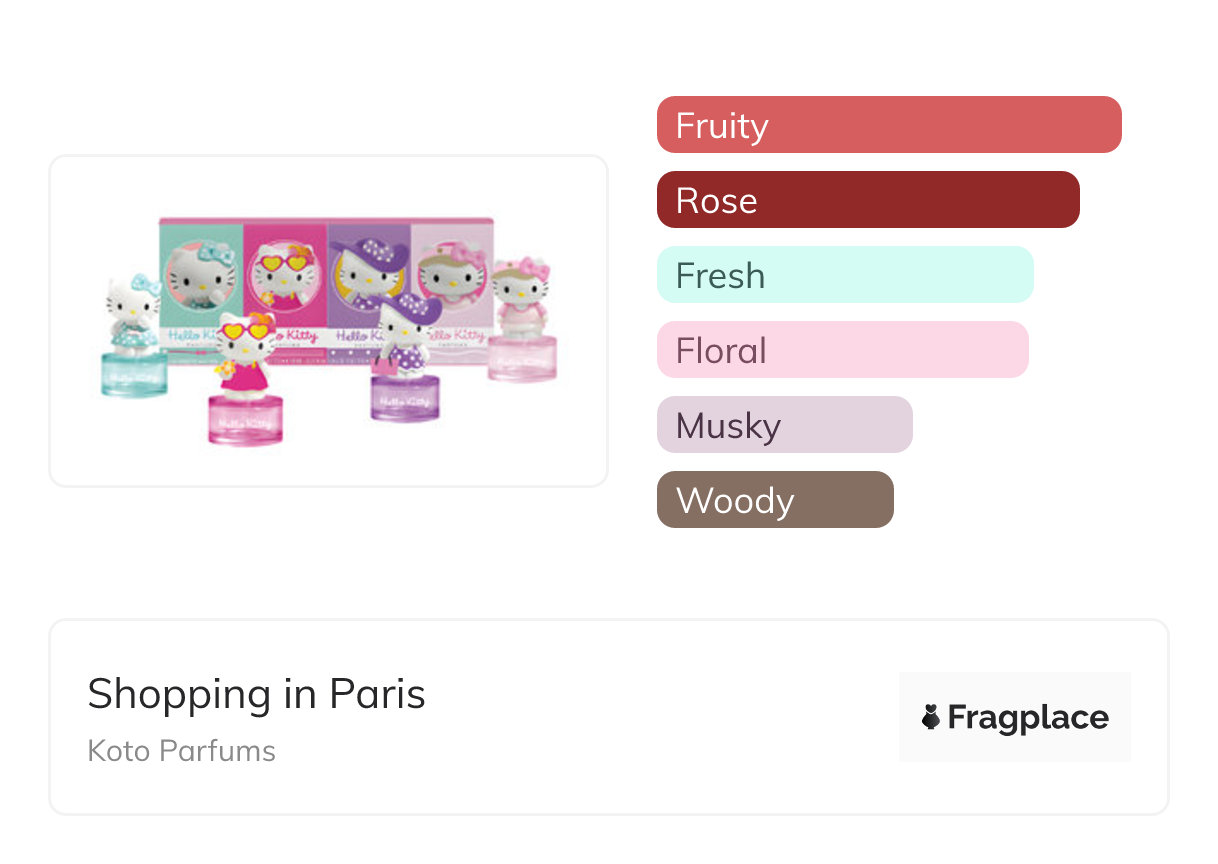
Task: Select the Fruity scent accord bar
Action: pyautogui.click(x=888, y=125)
